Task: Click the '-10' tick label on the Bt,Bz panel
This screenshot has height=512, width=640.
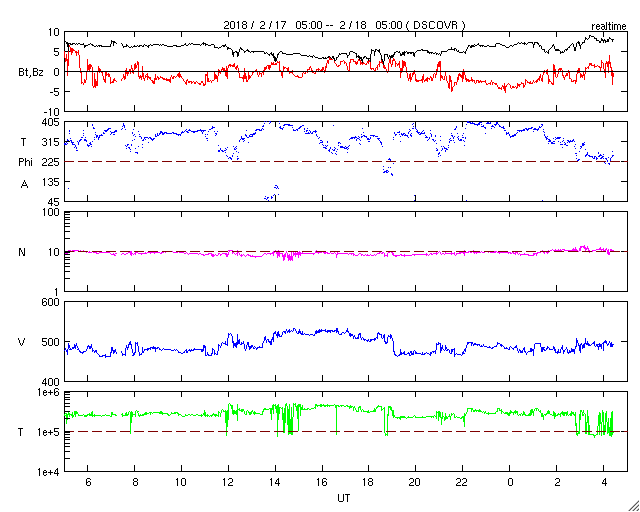Action: [x=51, y=112]
